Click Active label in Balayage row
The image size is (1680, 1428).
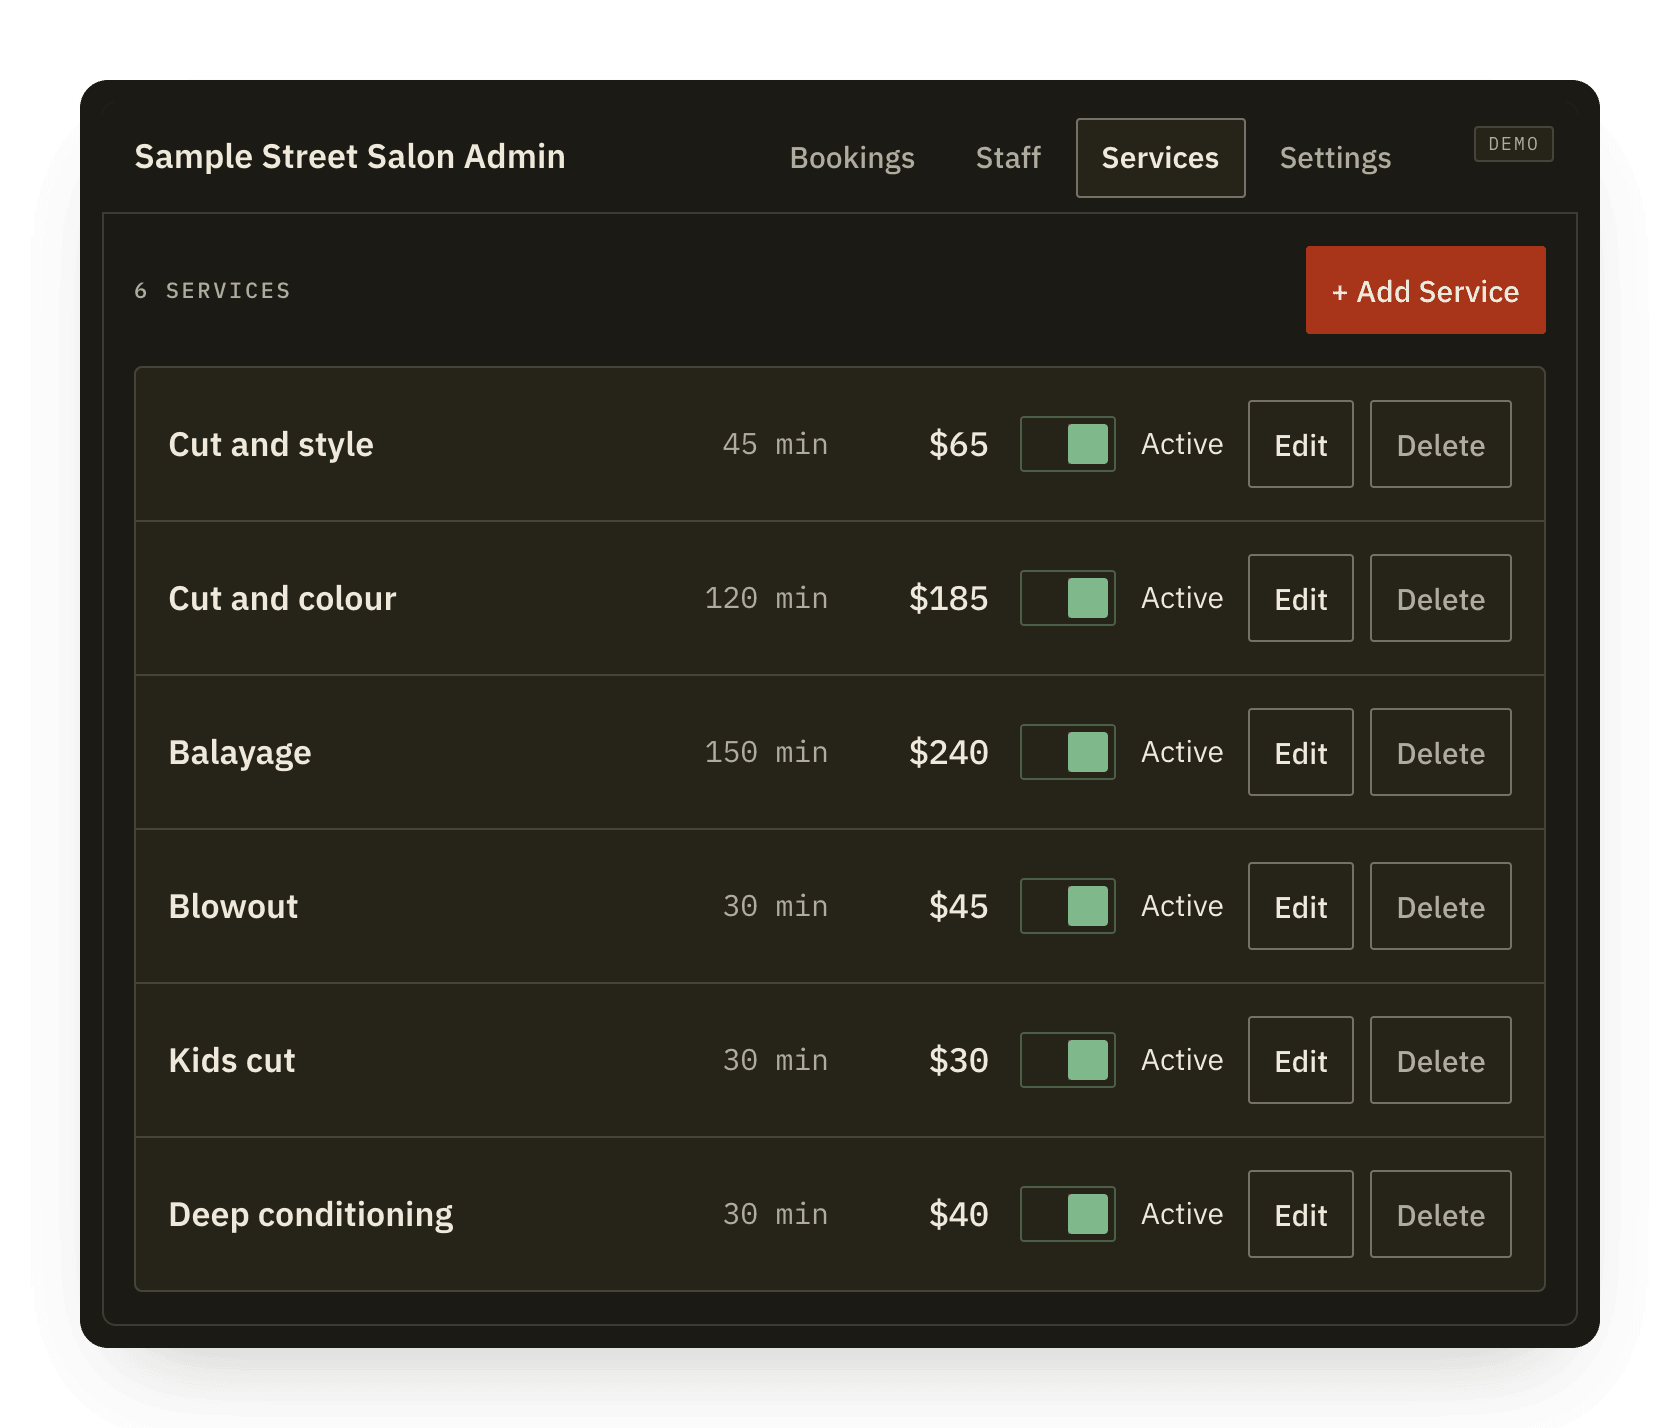click(1182, 752)
